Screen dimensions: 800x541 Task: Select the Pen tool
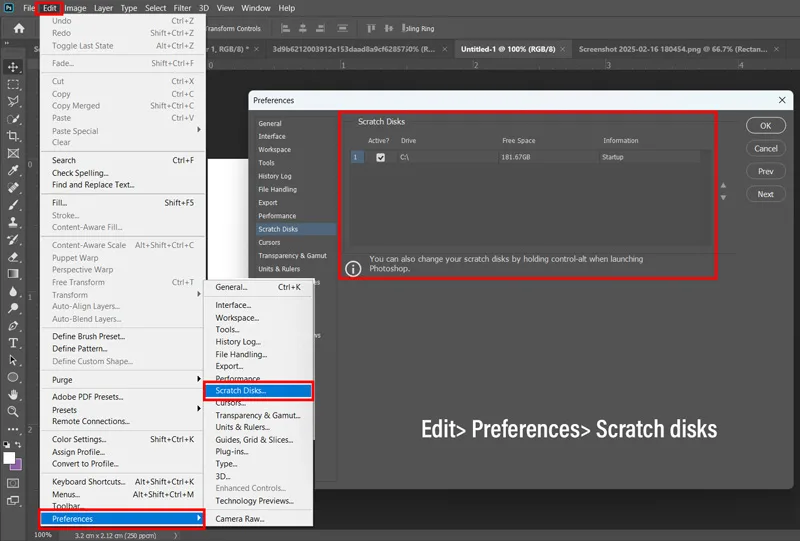coord(13,326)
